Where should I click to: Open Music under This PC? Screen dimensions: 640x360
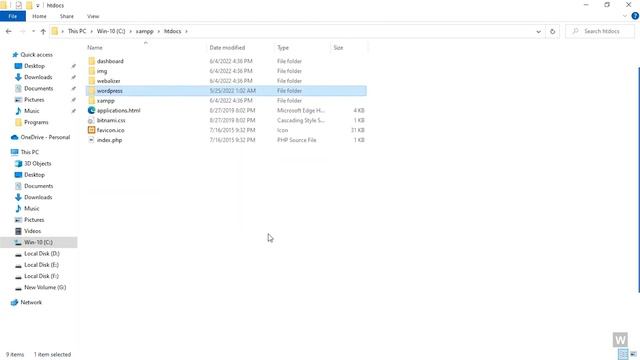[31, 209]
